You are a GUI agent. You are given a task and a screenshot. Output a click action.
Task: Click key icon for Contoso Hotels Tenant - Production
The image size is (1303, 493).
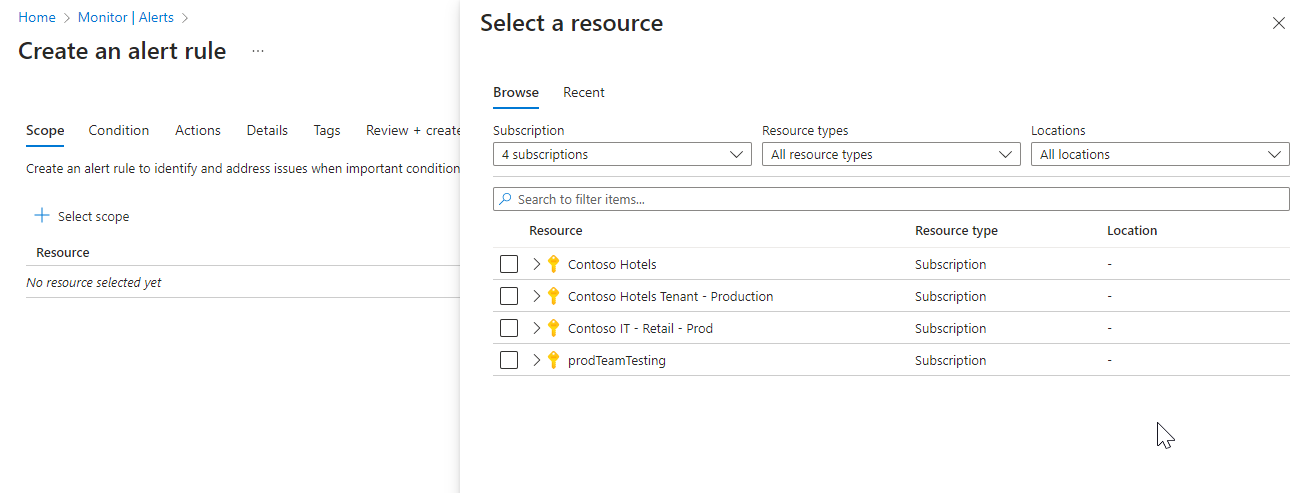click(x=553, y=296)
